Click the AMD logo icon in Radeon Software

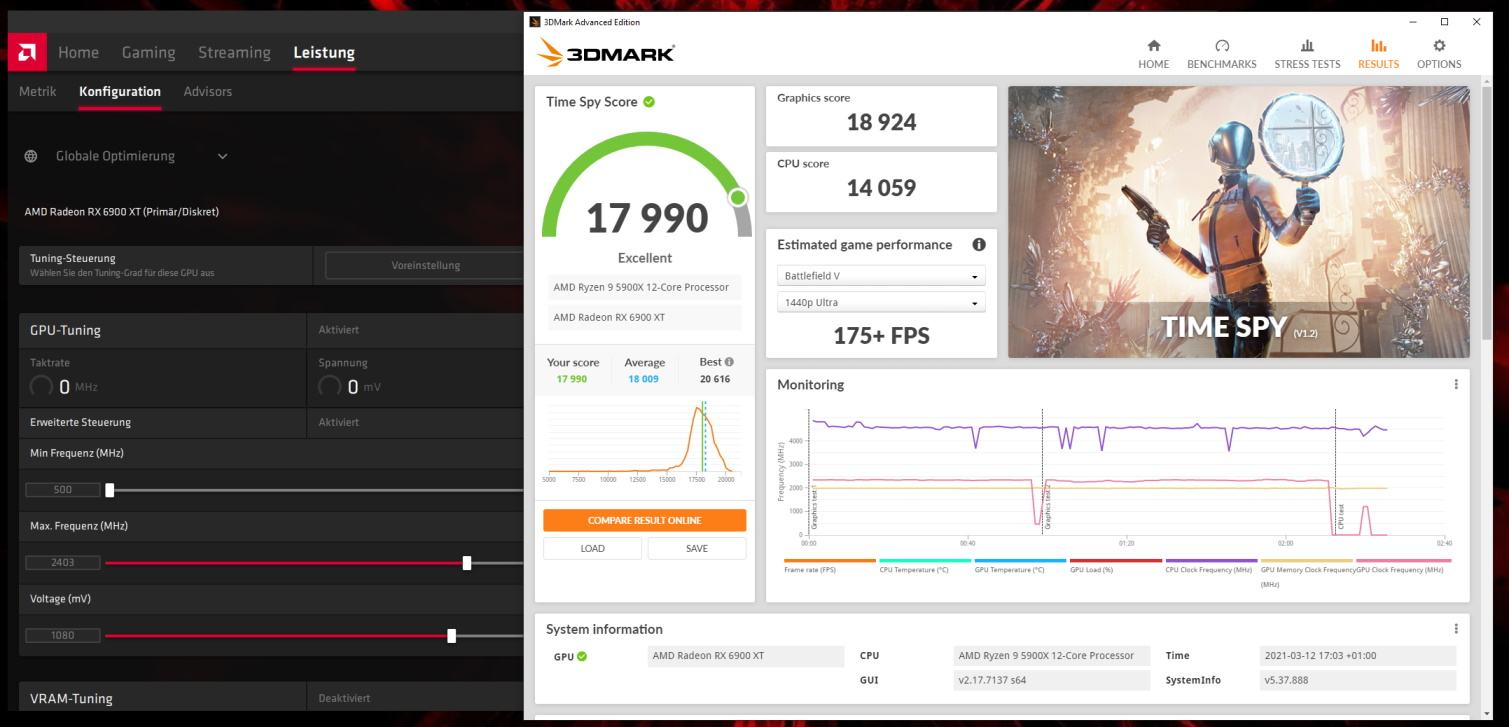pyautogui.click(x=26, y=52)
